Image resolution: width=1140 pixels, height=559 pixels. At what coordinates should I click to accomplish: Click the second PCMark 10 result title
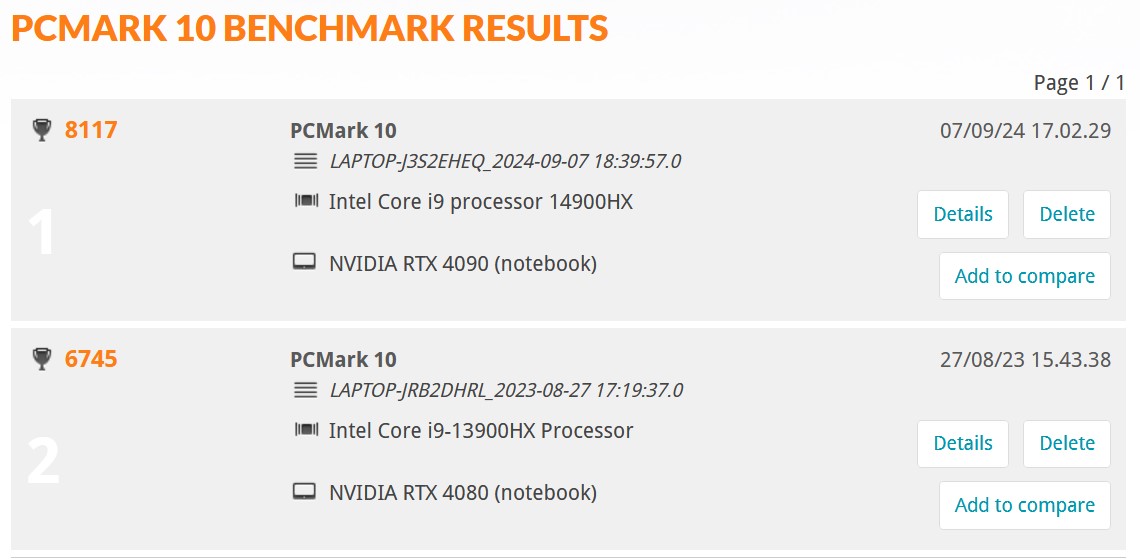pyautogui.click(x=343, y=360)
